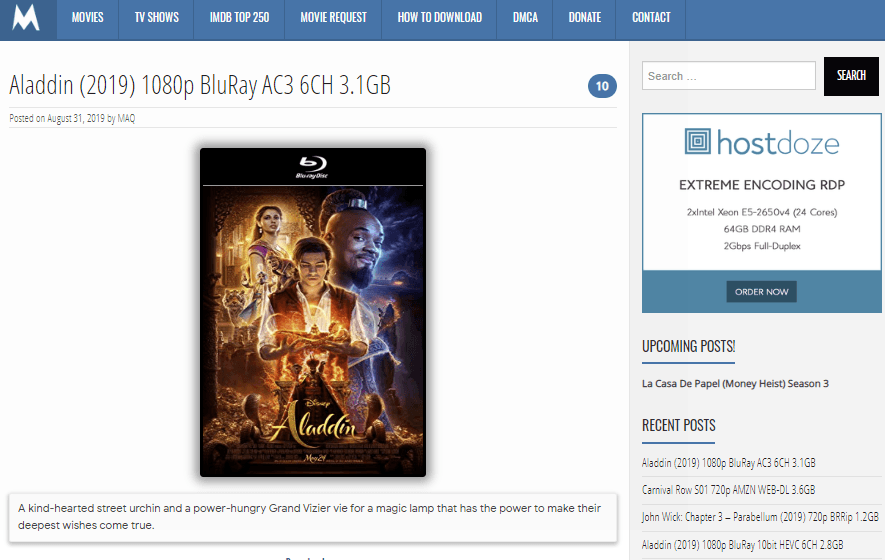Focus the Search input field
885x560 pixels.
(729, 76)
